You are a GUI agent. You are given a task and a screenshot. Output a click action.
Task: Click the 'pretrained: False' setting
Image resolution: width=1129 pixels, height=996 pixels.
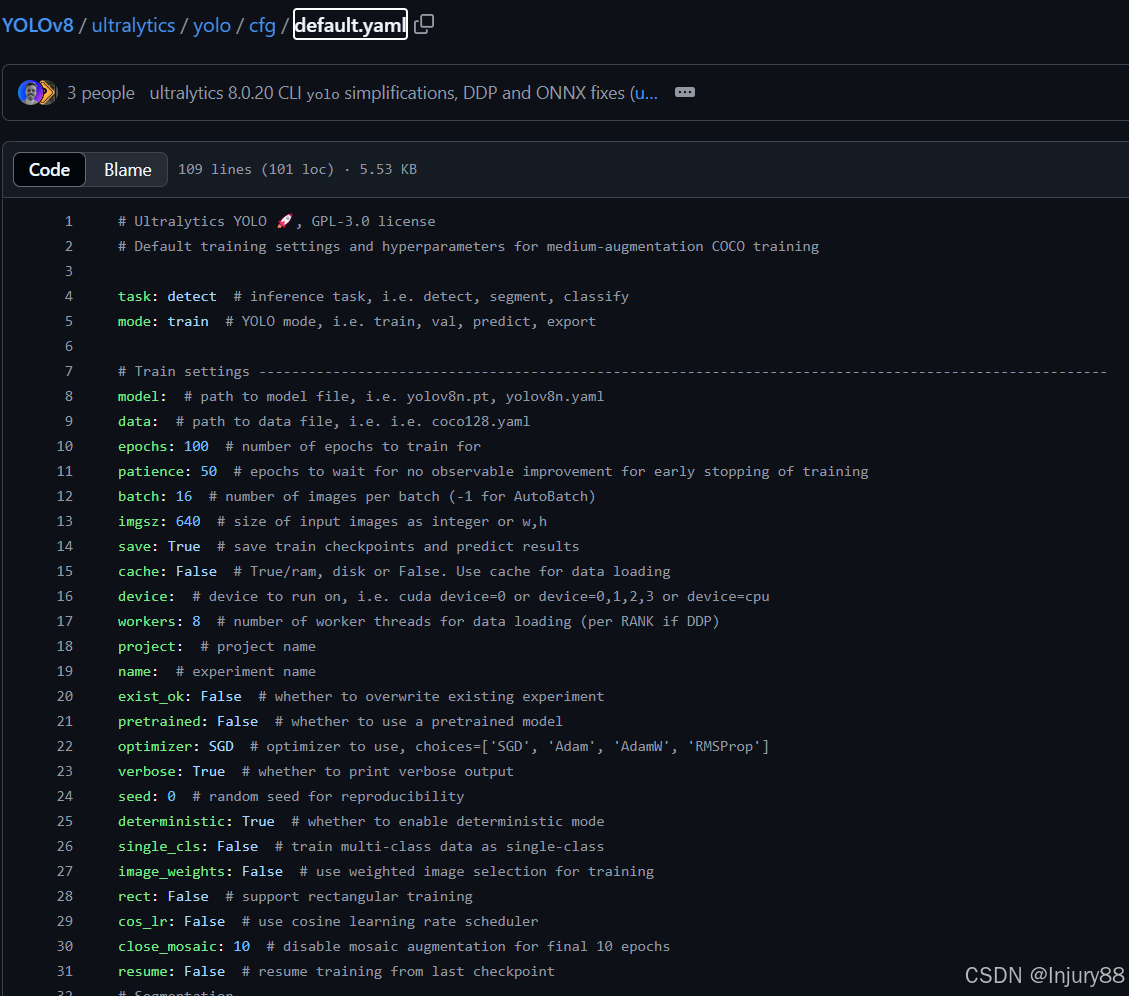click(188, 721)
